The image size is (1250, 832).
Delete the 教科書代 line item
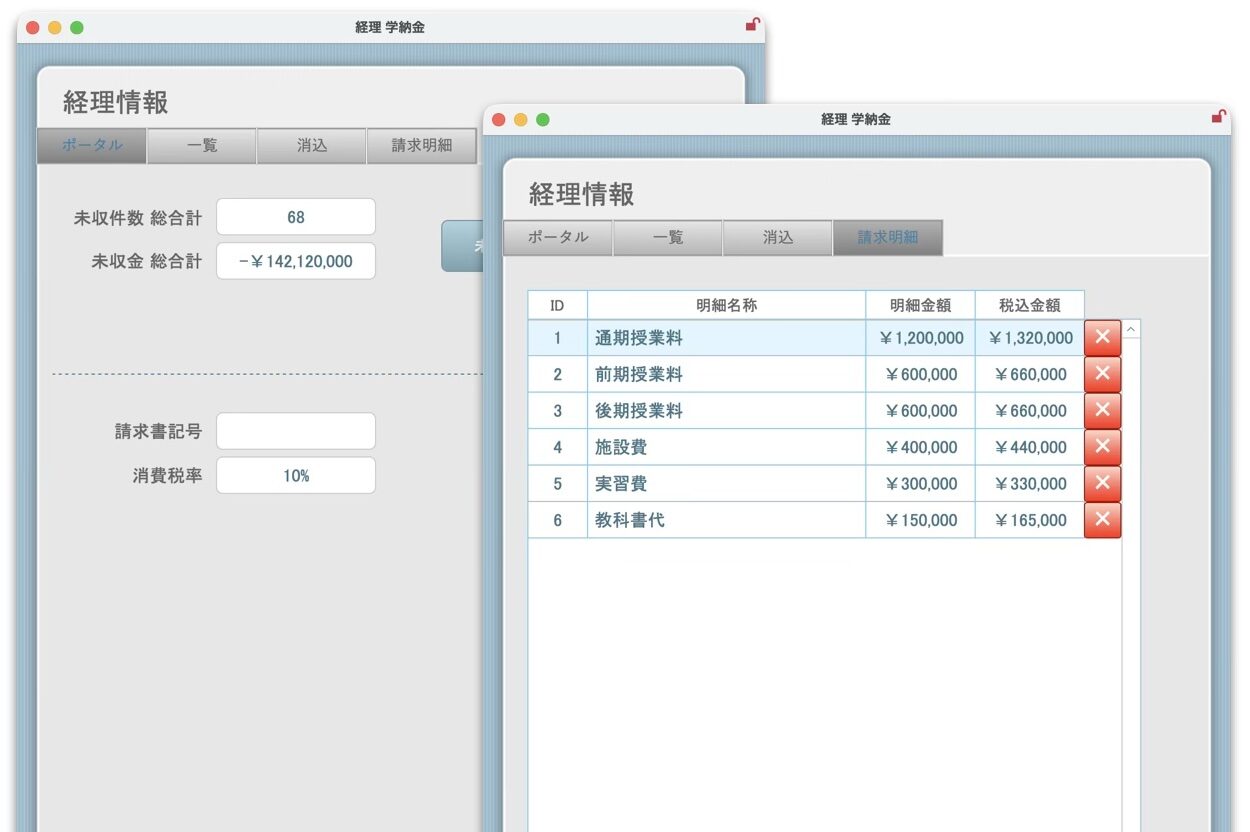pyautogui.click(x=1101, y=519)
